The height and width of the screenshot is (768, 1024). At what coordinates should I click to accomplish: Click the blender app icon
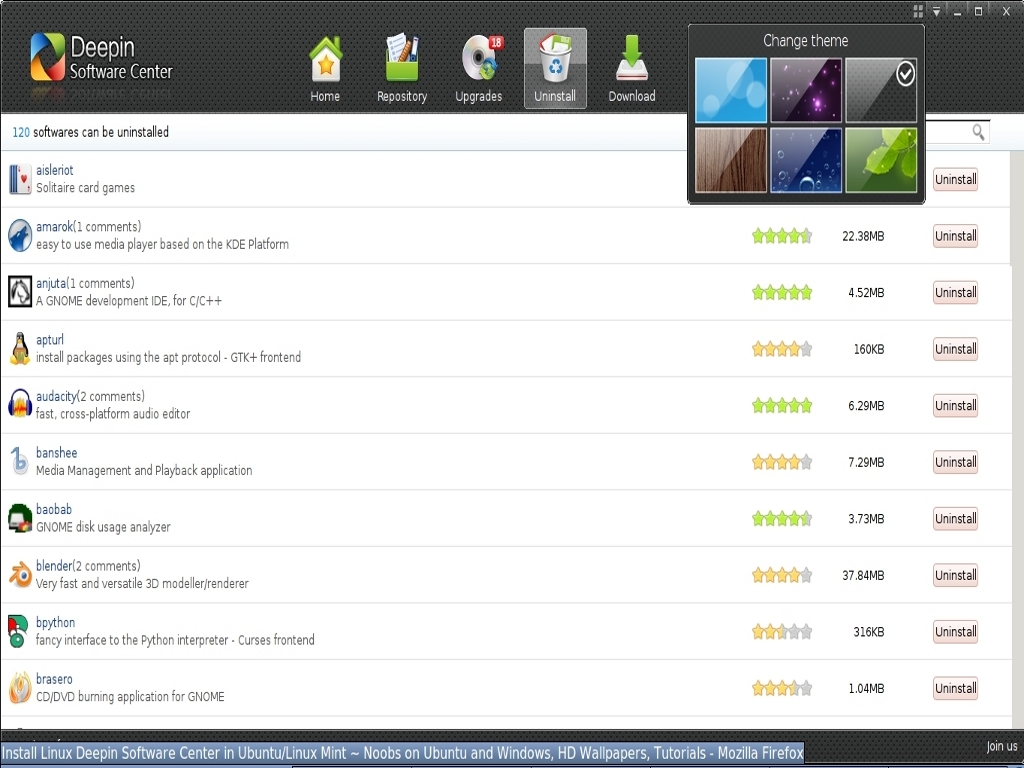[x=20, y=575]
